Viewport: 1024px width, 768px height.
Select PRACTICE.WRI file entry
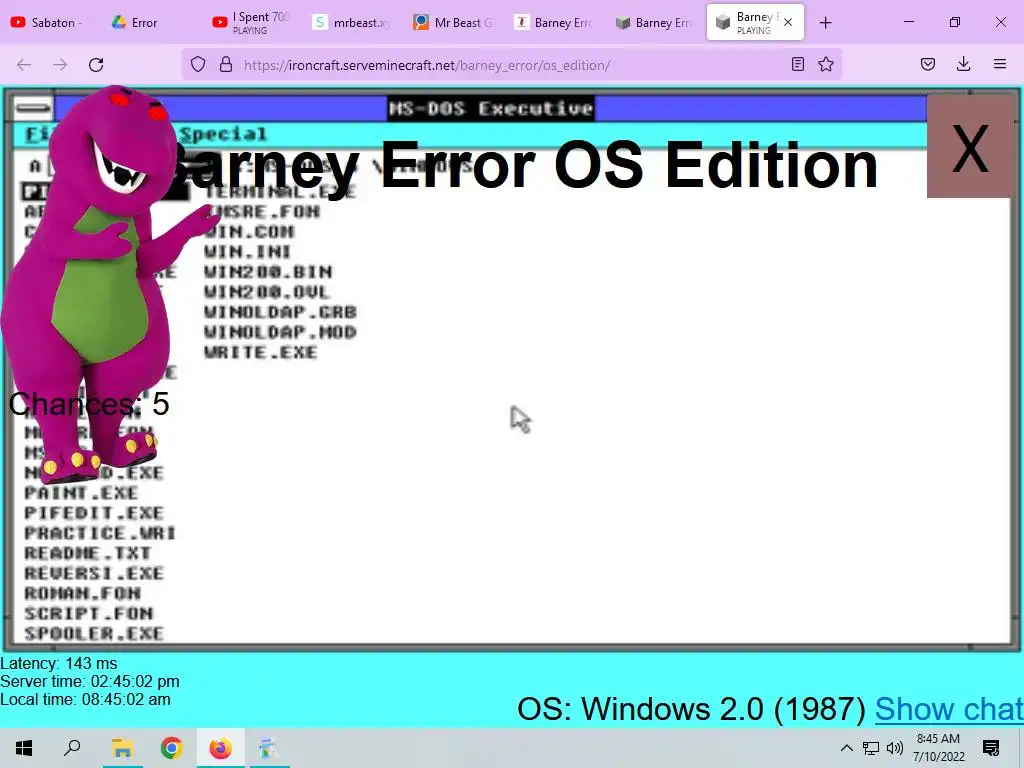pyautogui.click(x=100, y=534)
